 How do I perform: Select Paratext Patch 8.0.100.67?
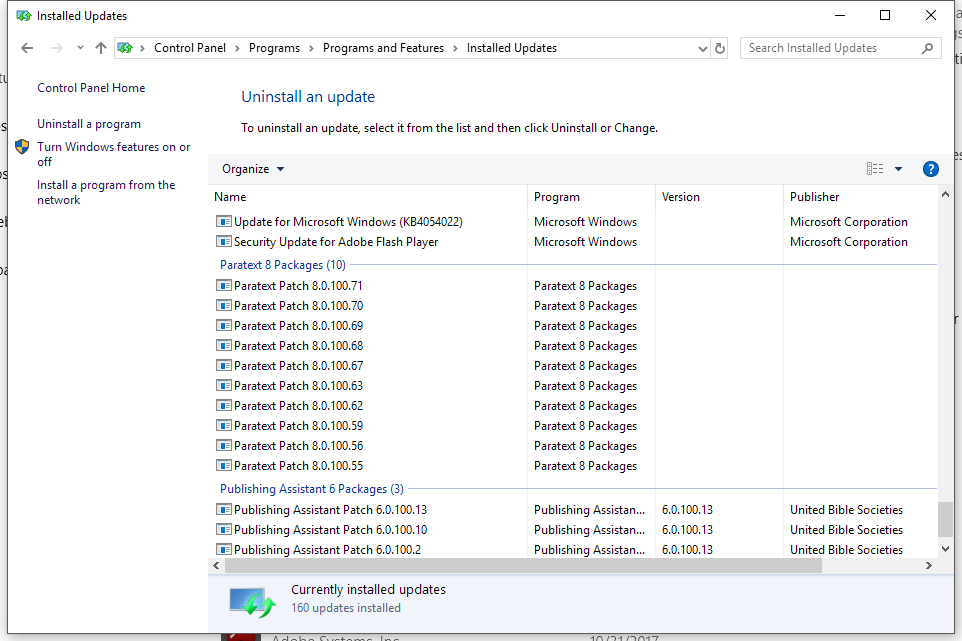point(298,366)
